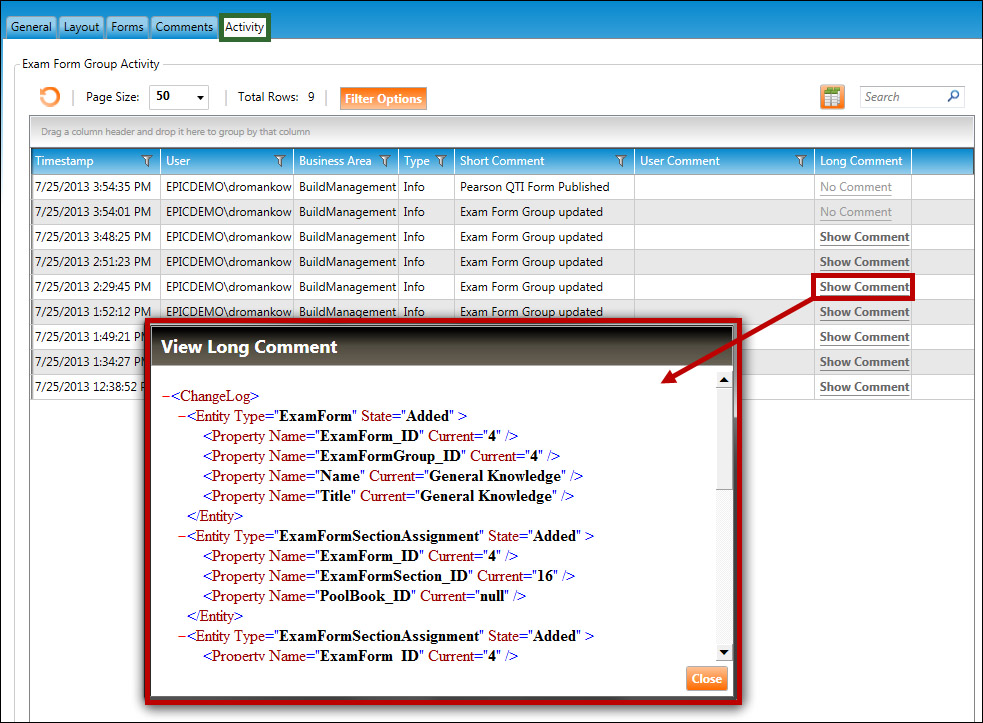Open the Timestamp column filter icon
This screenshot has height=723, width=983.
pyautogui.click(x=147, y=161)
